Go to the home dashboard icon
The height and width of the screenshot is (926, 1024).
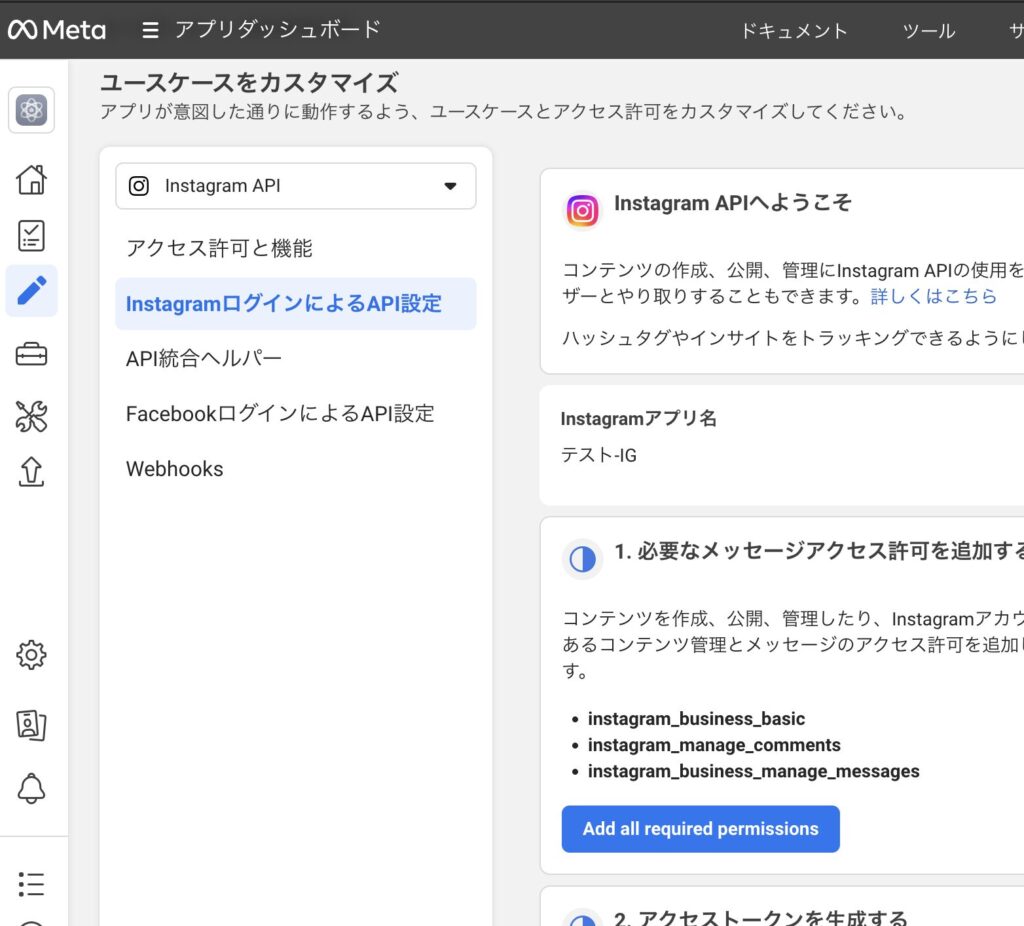(32, 180)
